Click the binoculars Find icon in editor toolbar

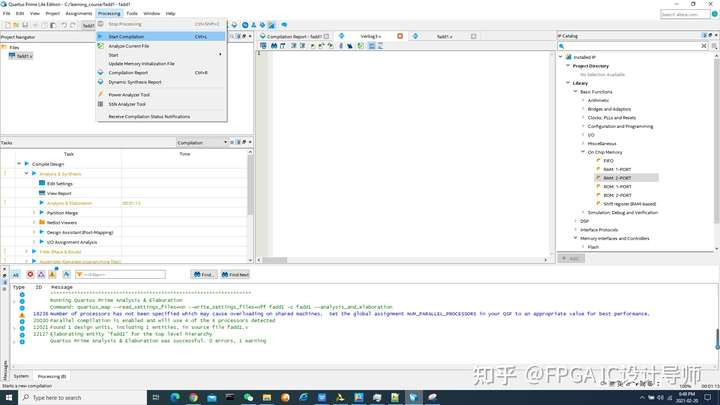point(274,45)
